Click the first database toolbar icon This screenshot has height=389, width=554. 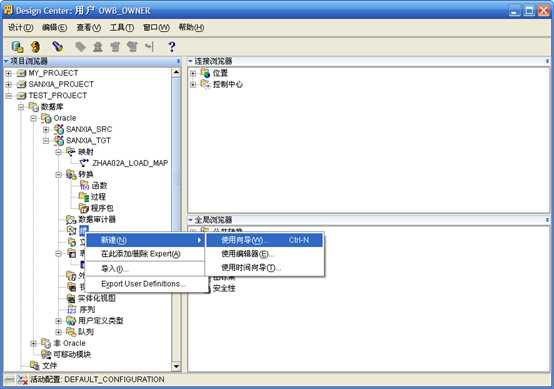pyautogui.click(x=17, y=47)
